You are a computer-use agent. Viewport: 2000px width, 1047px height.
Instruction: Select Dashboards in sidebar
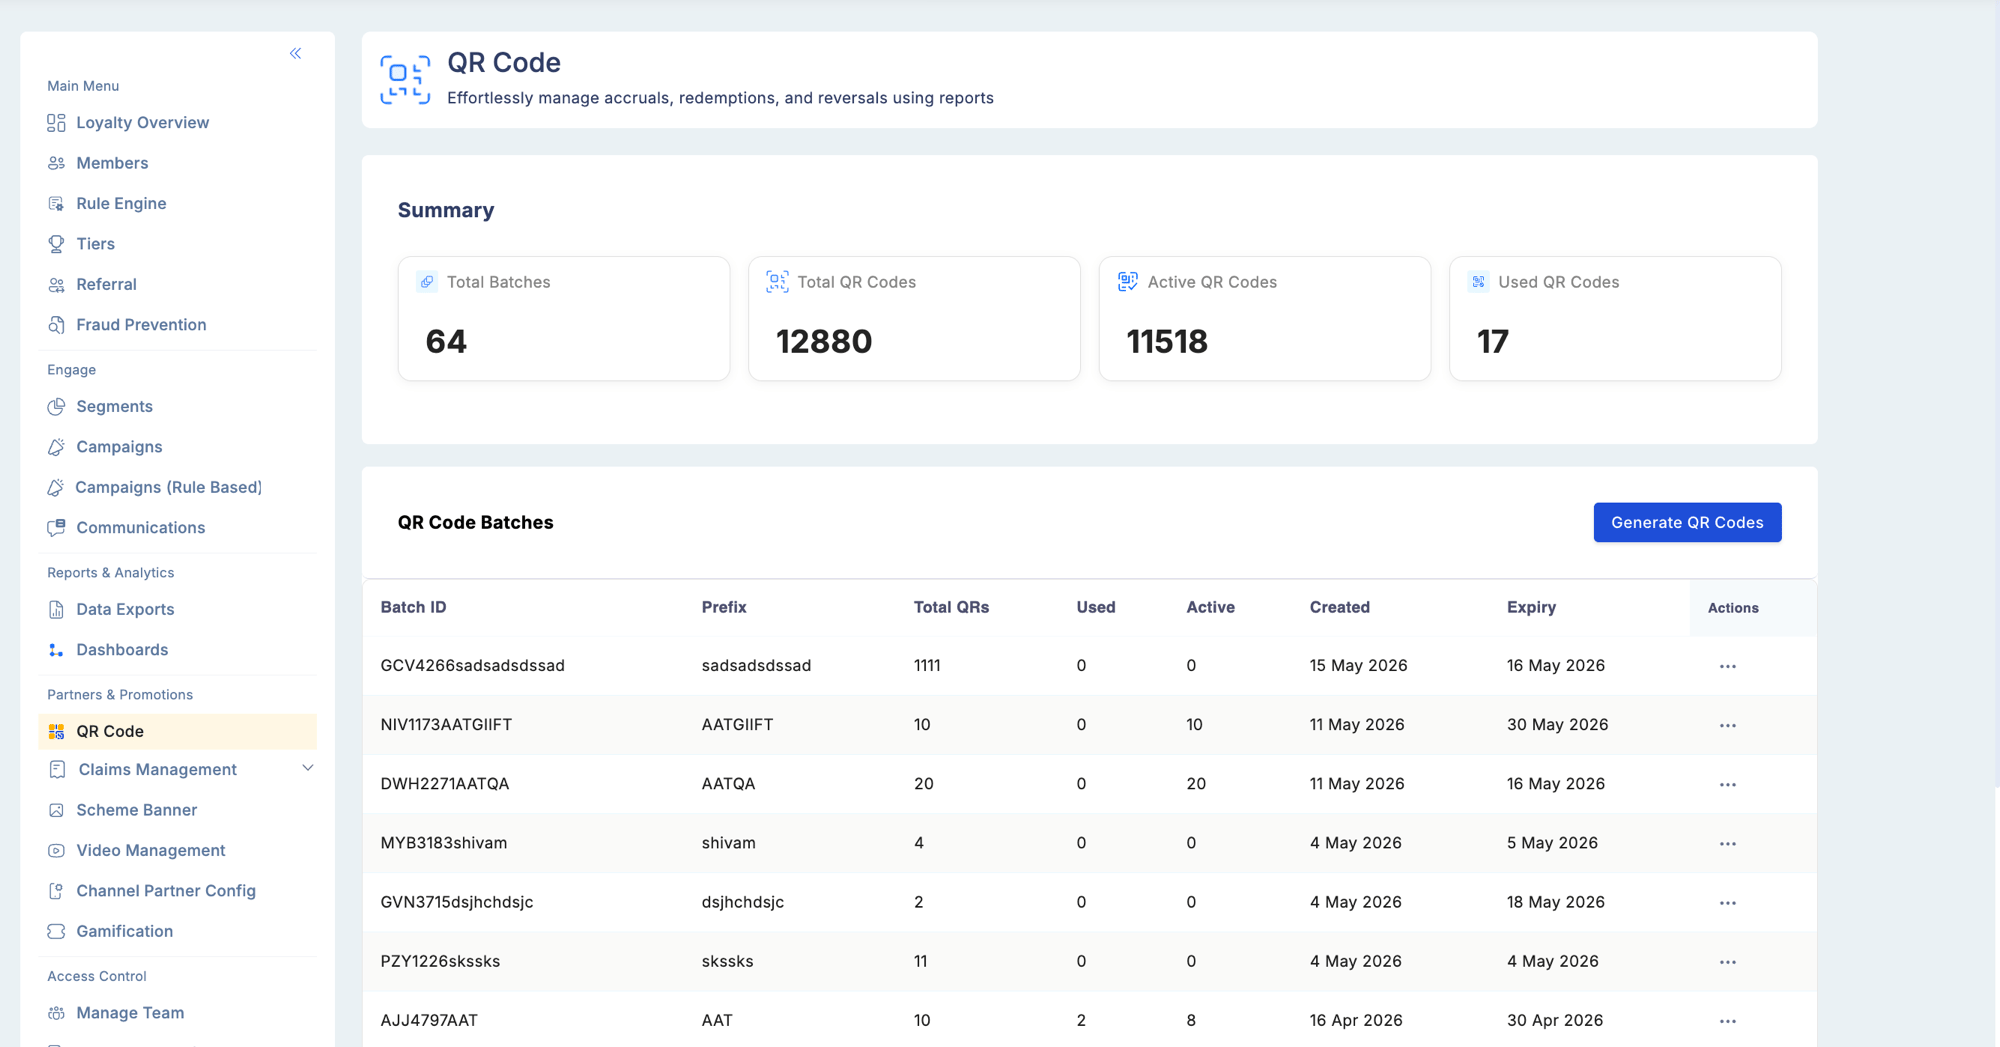pos(122,650)
